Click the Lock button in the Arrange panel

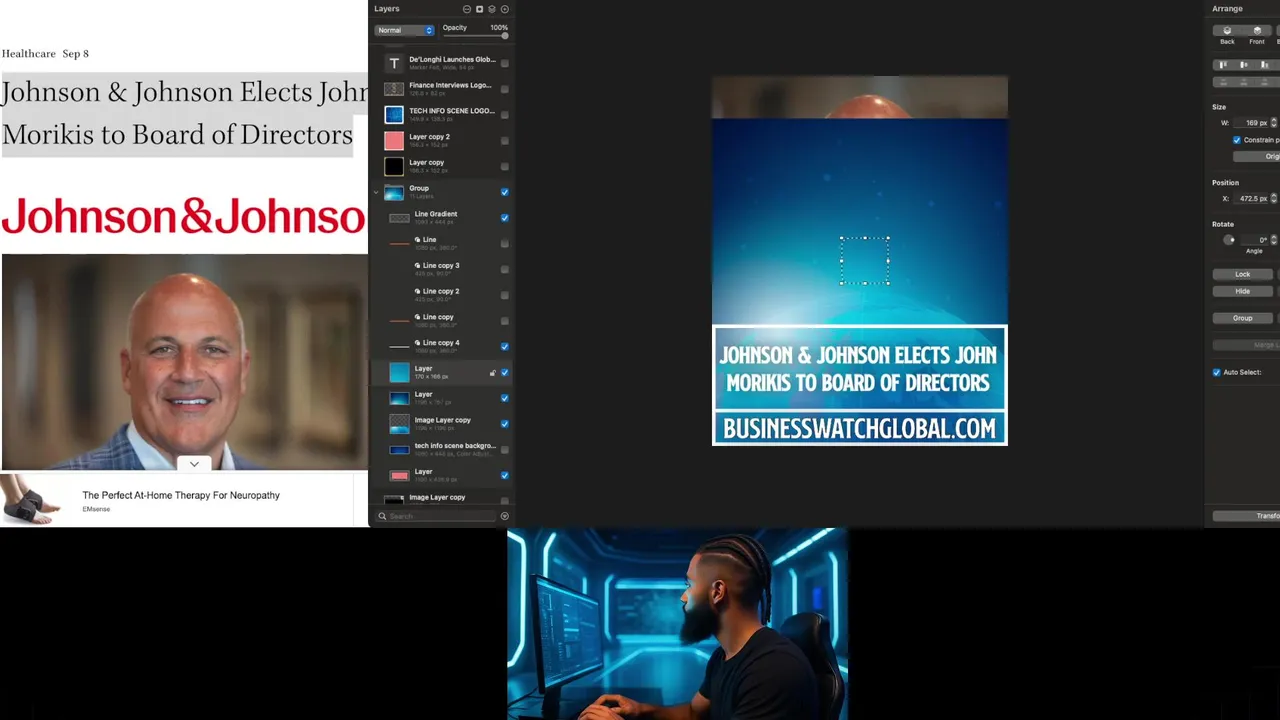pos(1242,274)
